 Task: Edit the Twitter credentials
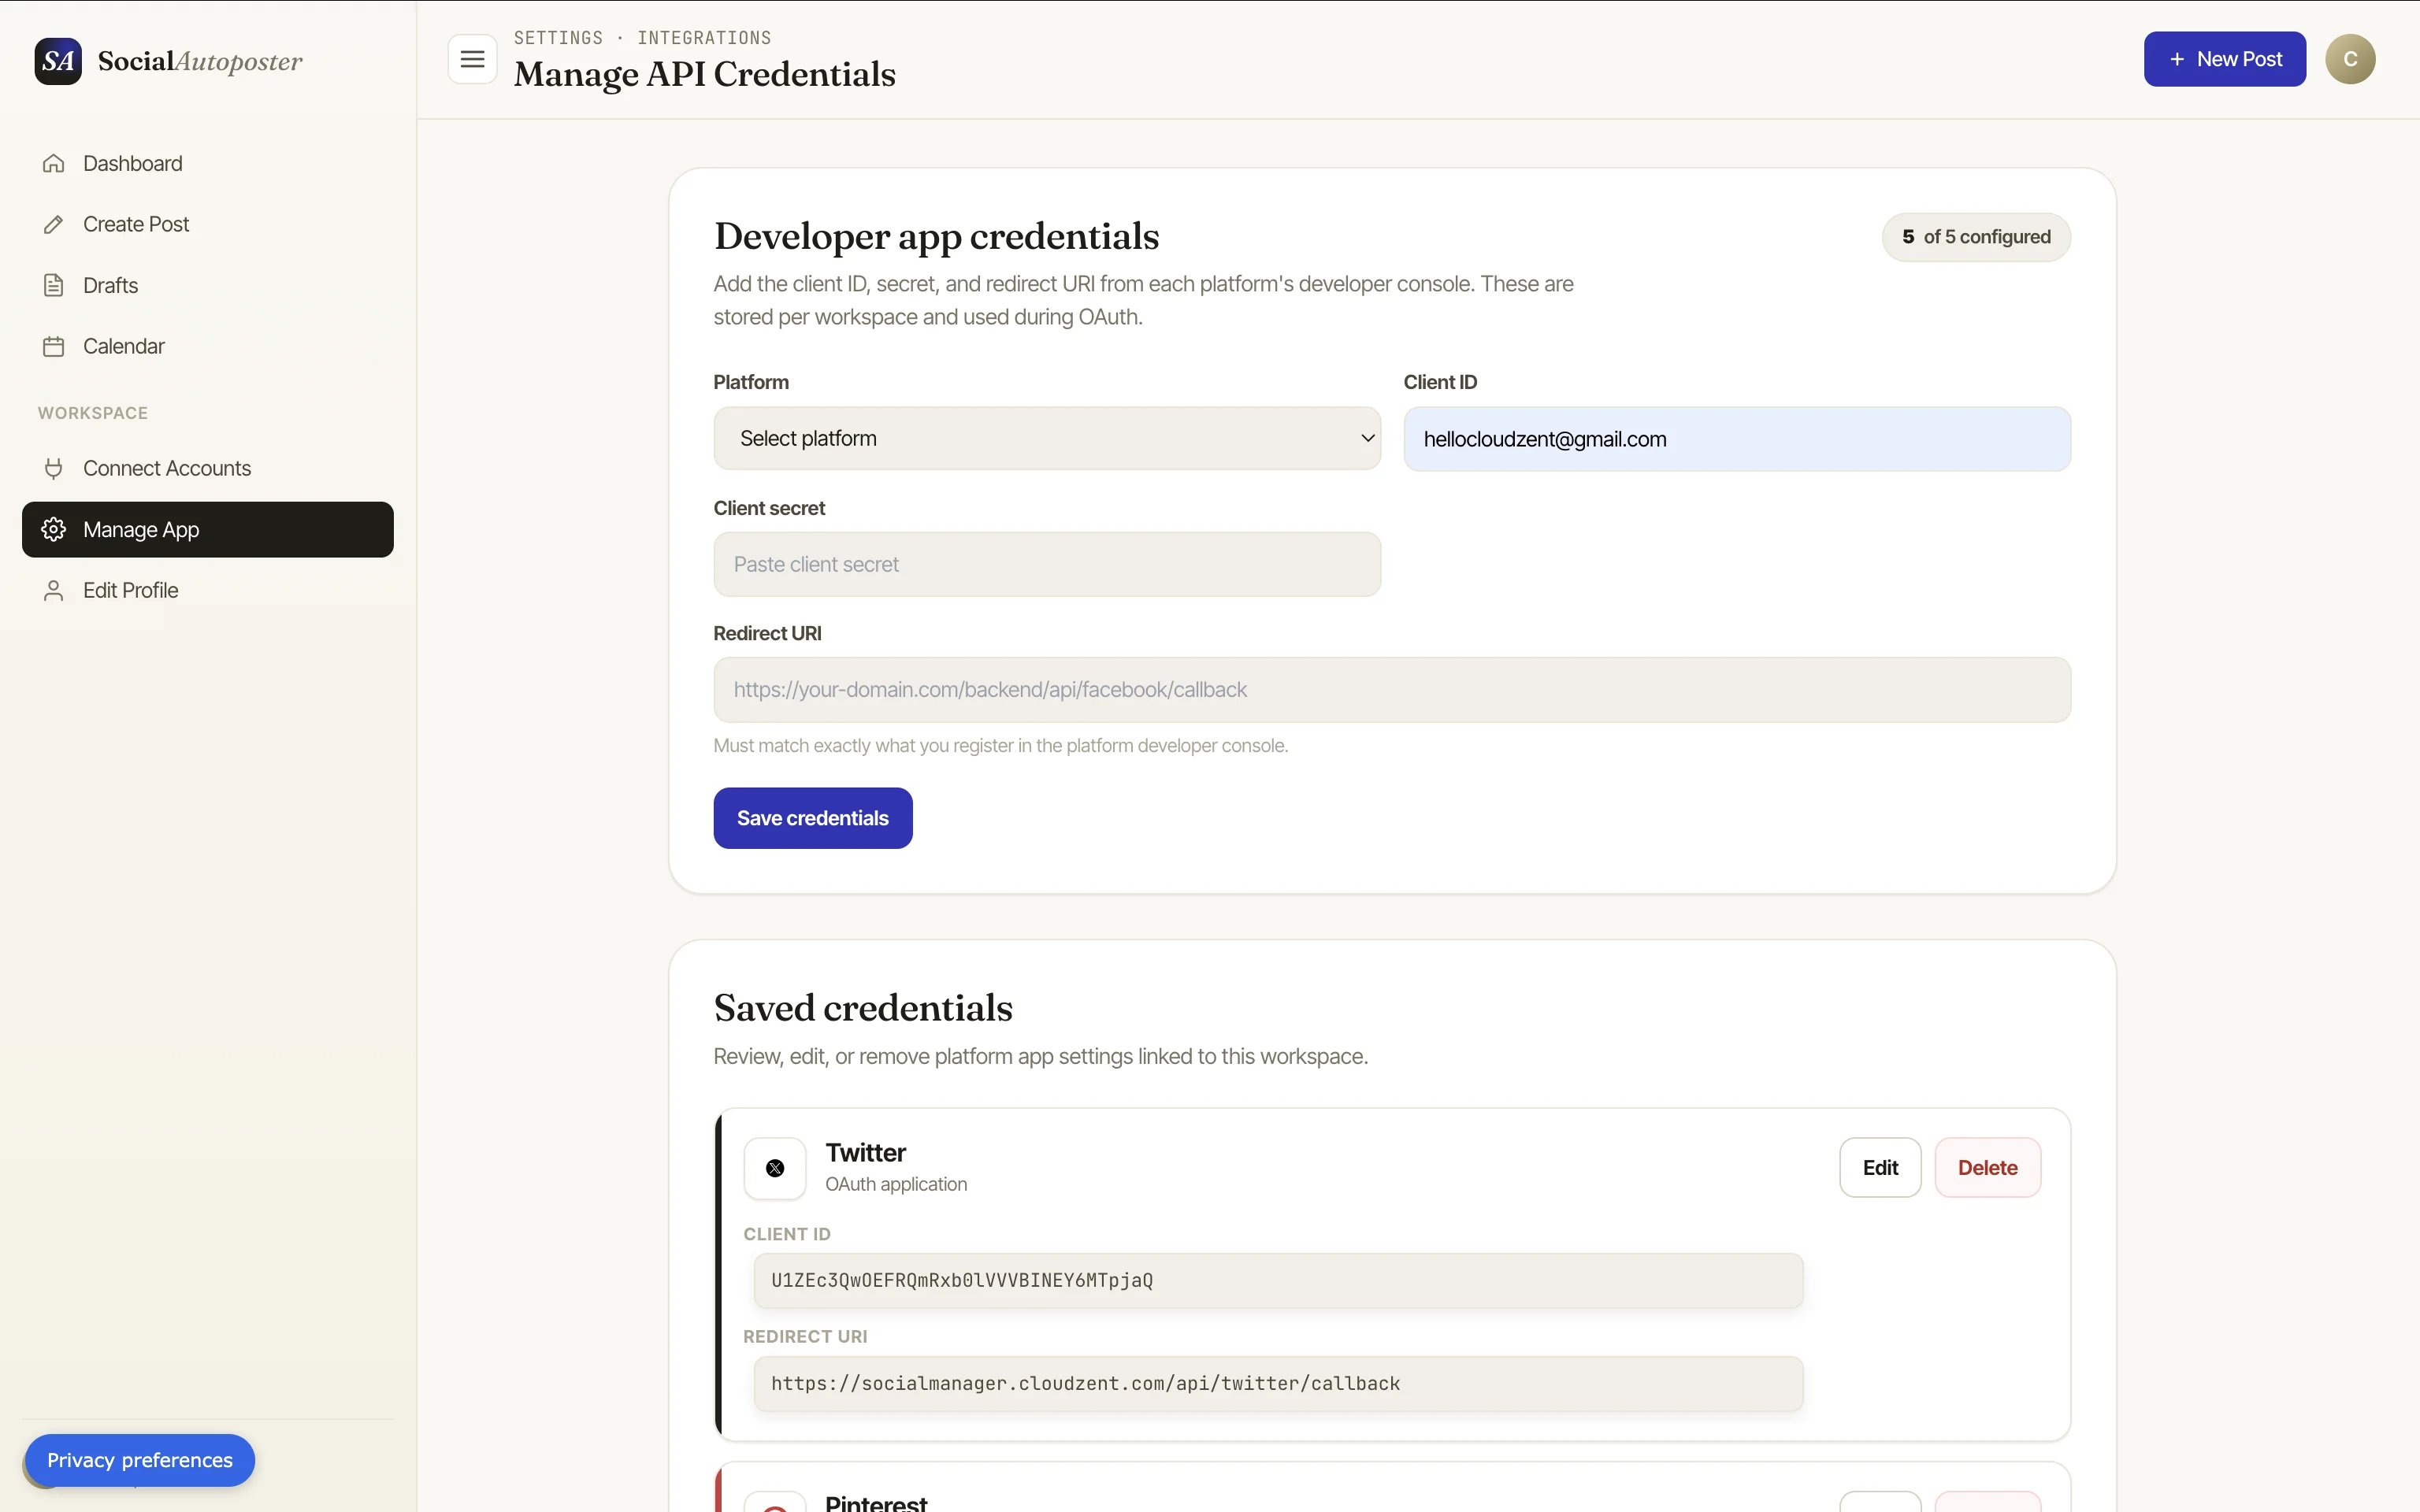tap(1880, 1167)
